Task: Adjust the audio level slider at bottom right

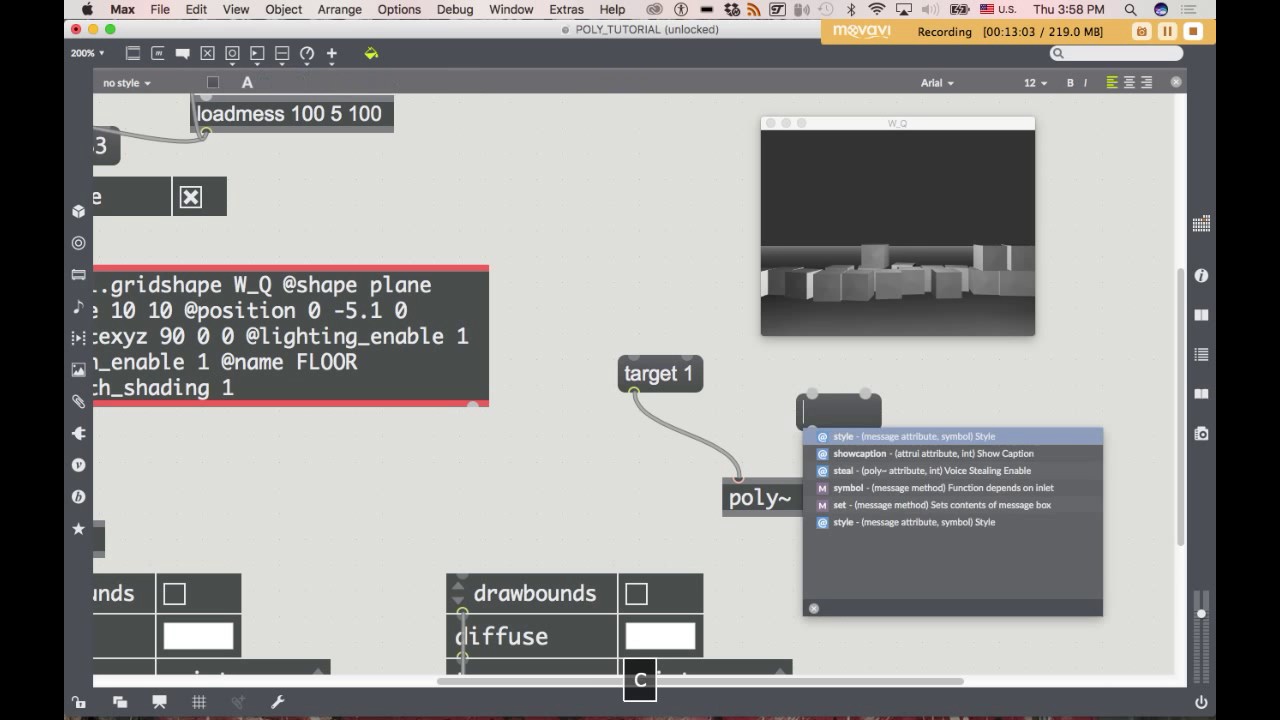Action: tap(1201, 614)
